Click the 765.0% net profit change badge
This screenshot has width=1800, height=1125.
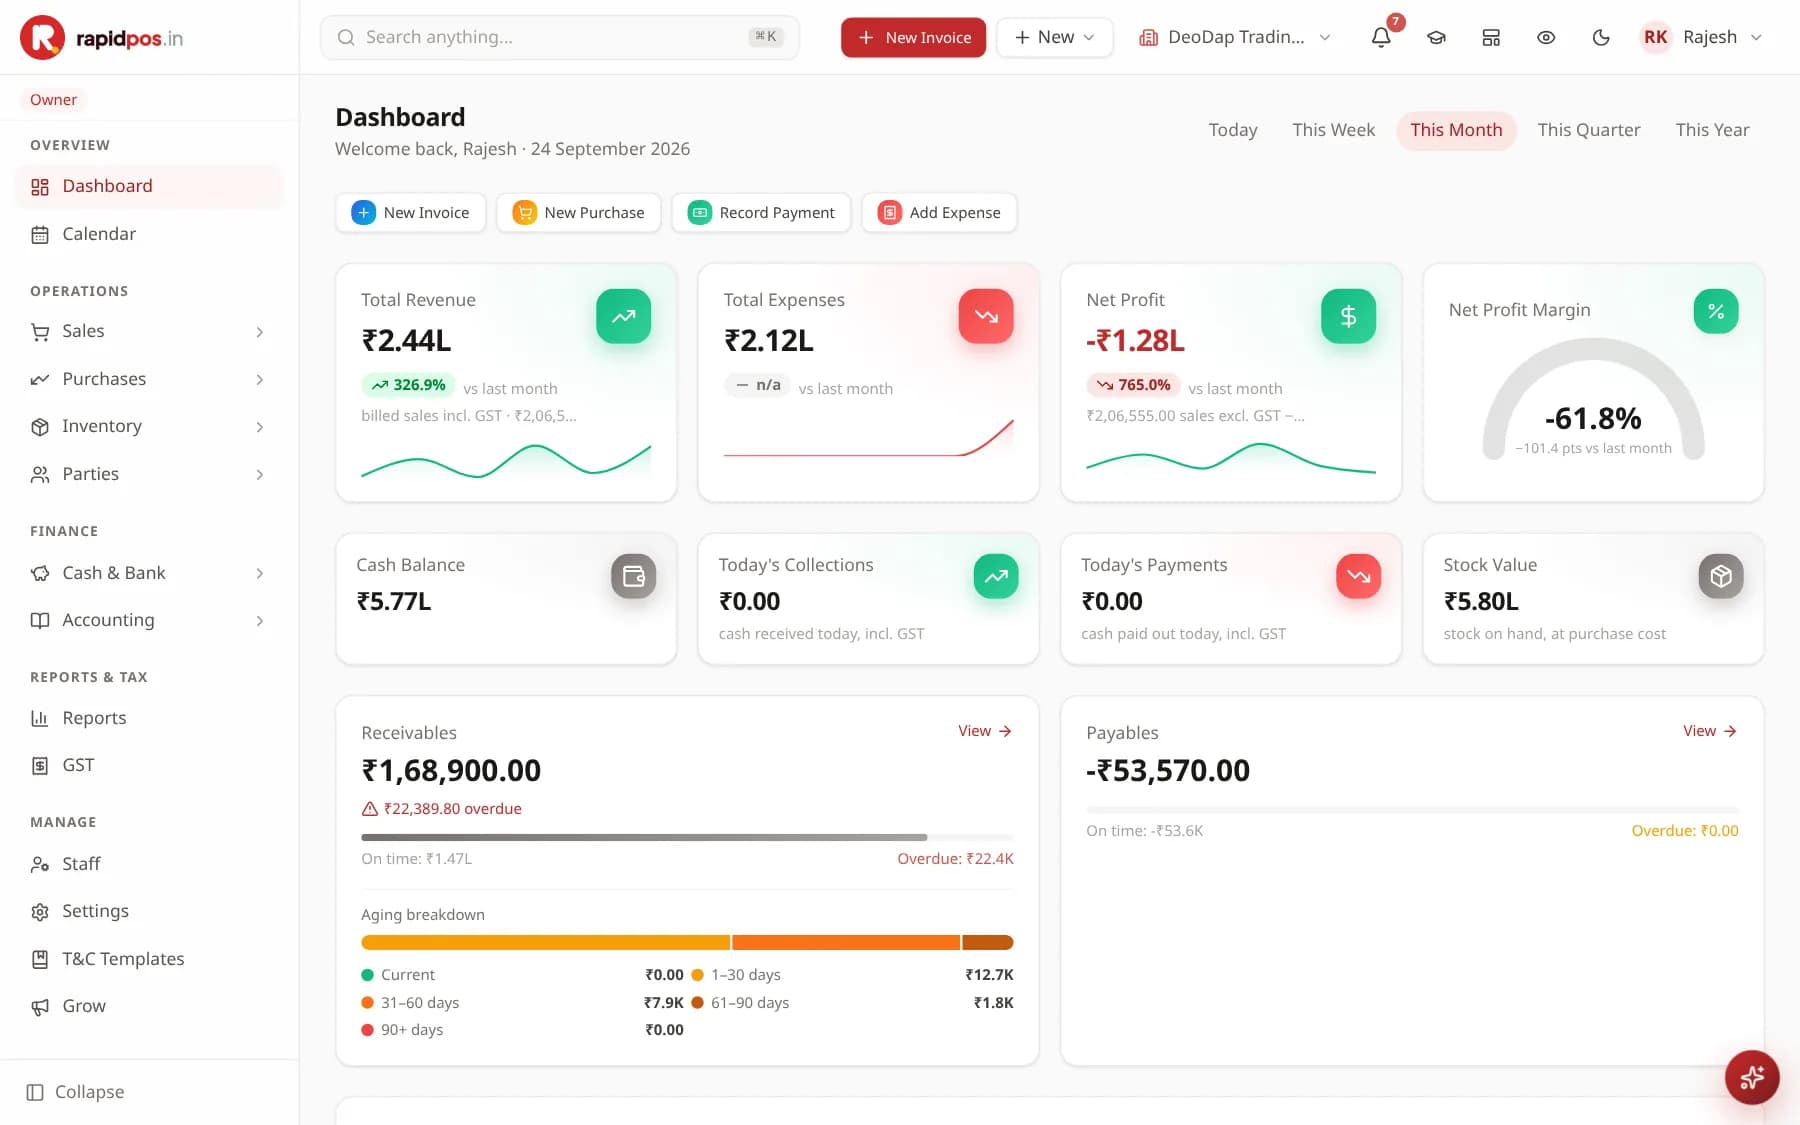pyautogui.click(x=1133, y=385)
